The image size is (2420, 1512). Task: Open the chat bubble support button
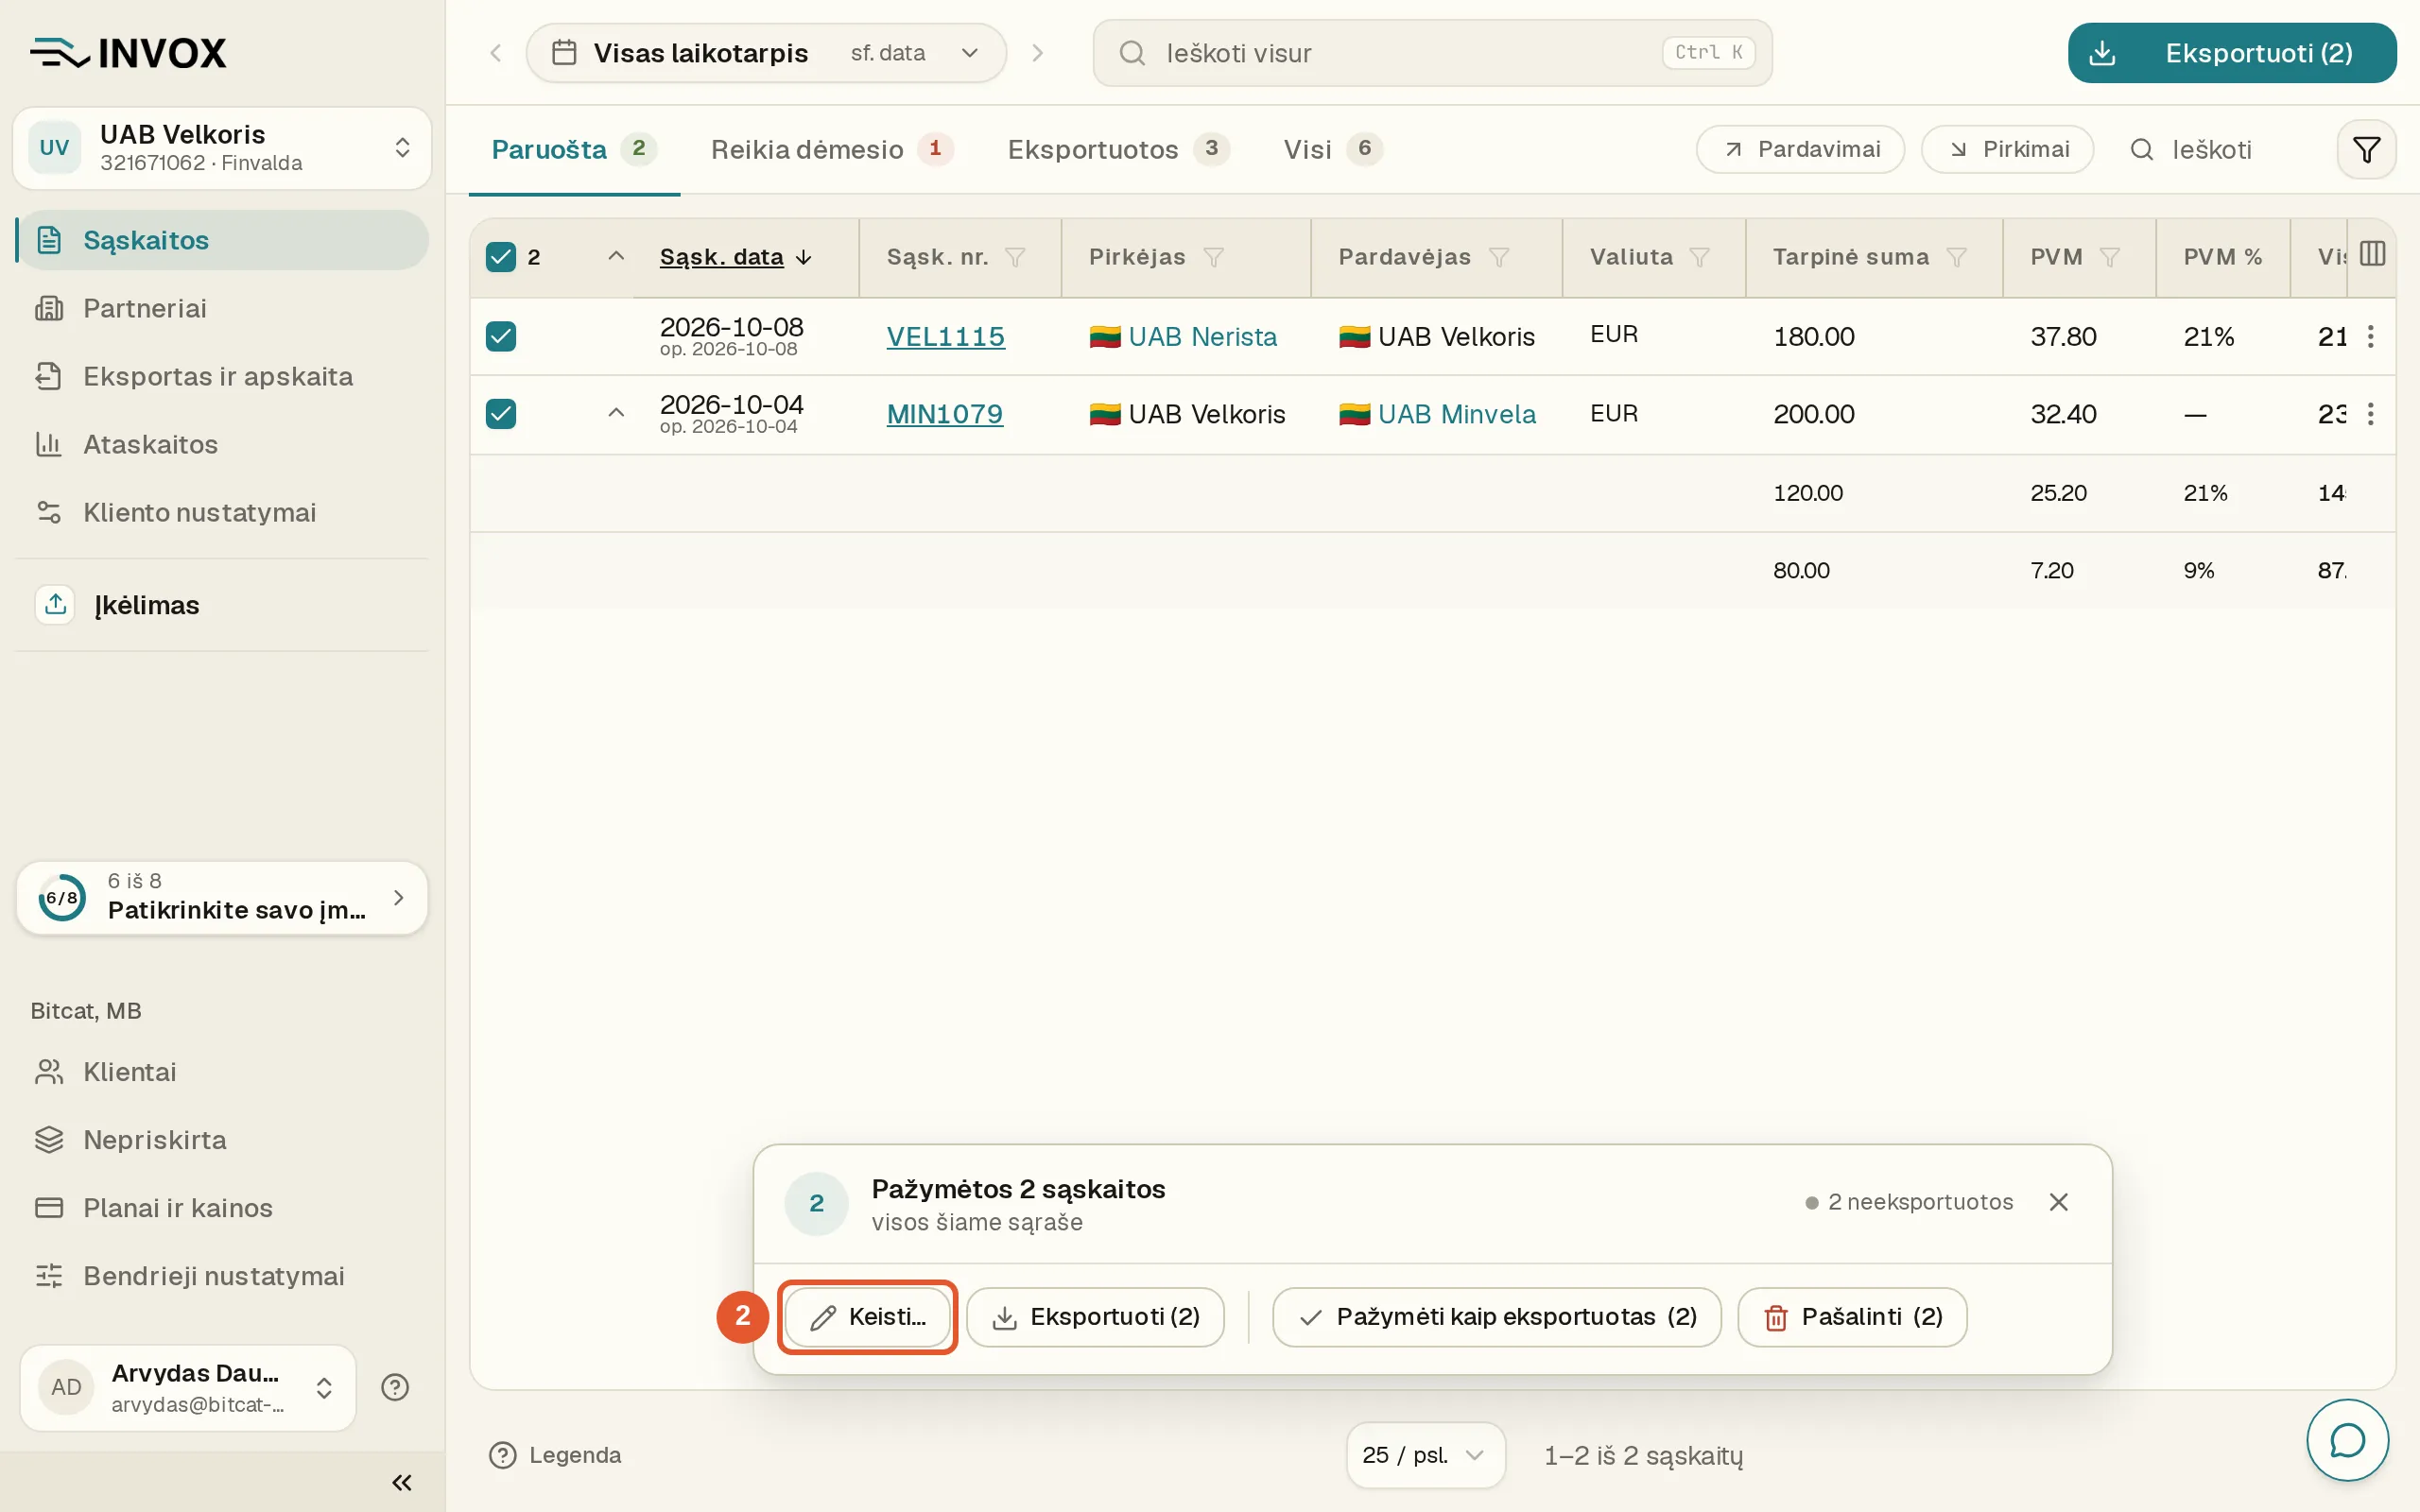pyautogui.click(x=2347, y=1440)
